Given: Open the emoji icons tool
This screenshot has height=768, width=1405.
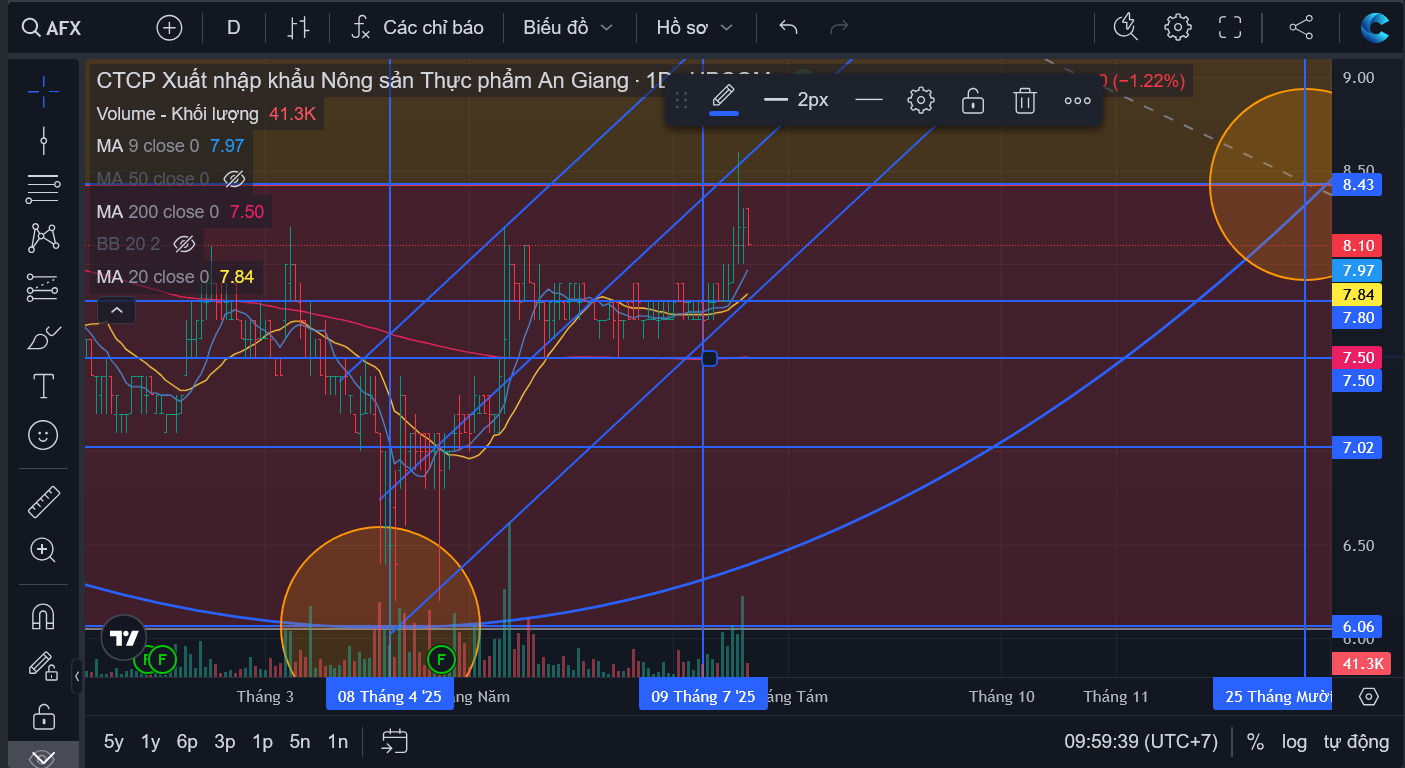Looking at the screenshot, I should pos(43,435).
